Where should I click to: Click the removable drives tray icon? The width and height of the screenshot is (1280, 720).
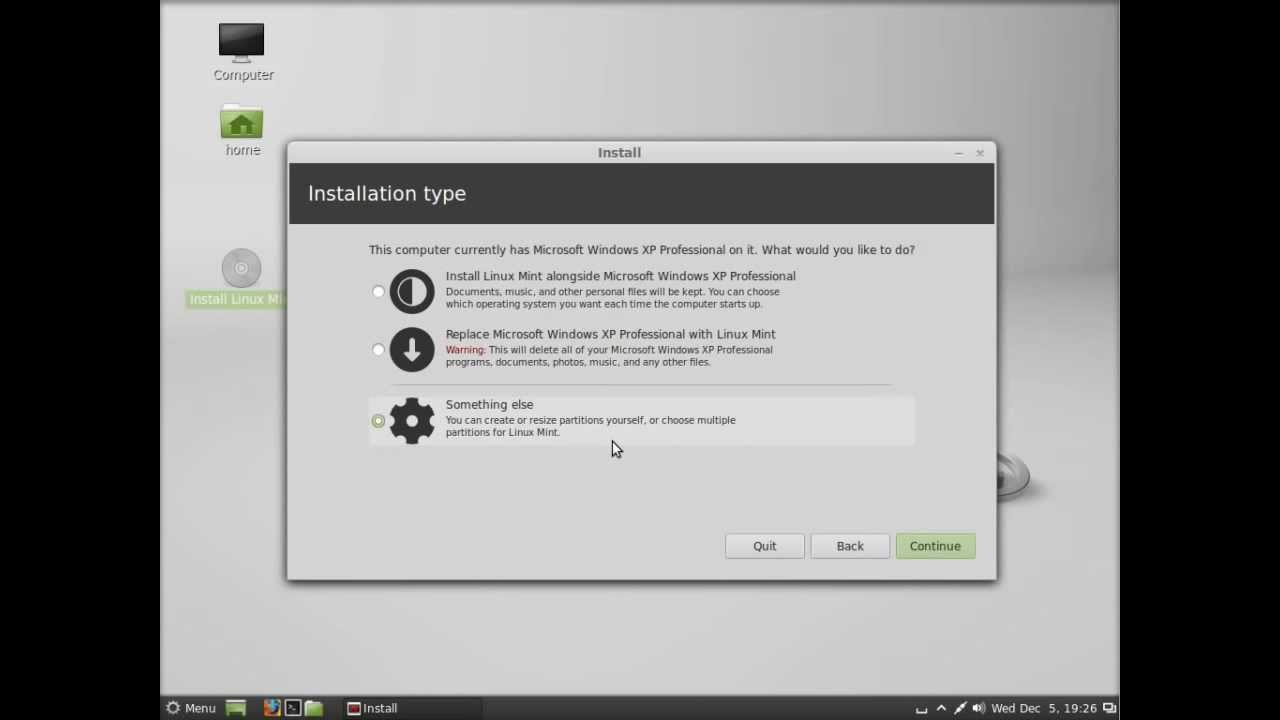point(922,709)
